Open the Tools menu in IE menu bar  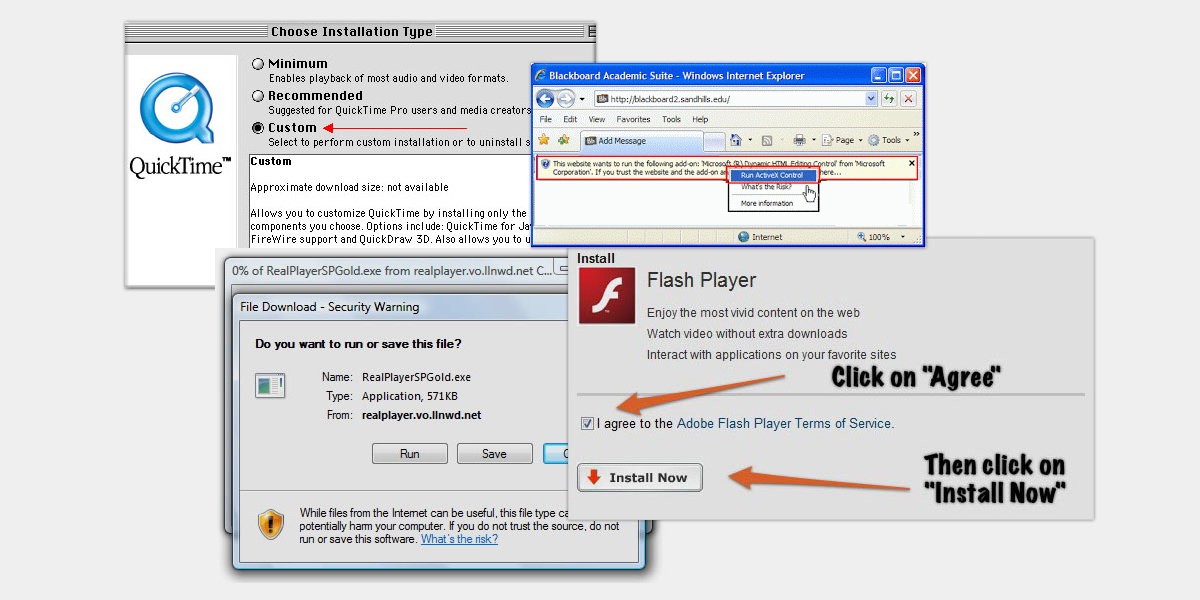(x=671, y=119)
